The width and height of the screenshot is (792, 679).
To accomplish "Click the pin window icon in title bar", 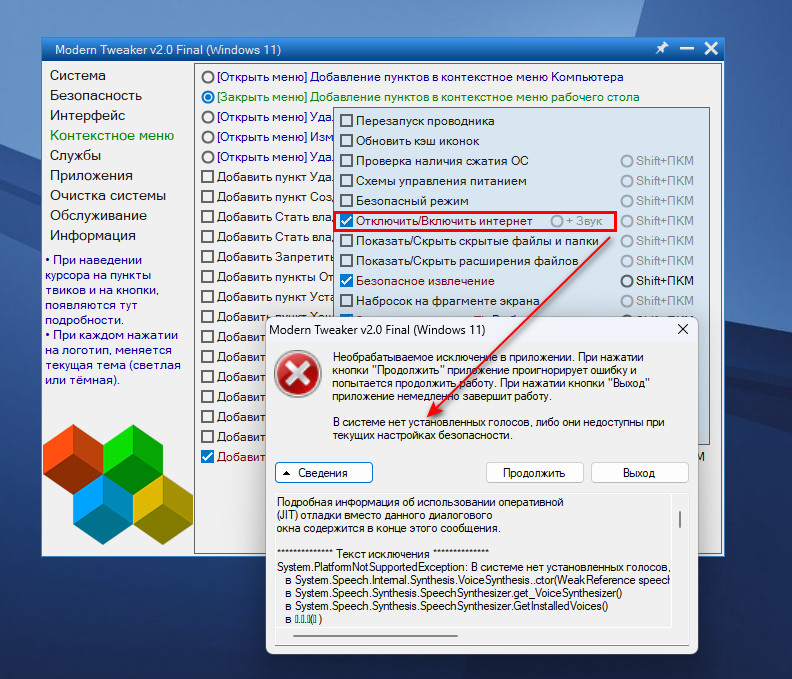I will (662, 49).
